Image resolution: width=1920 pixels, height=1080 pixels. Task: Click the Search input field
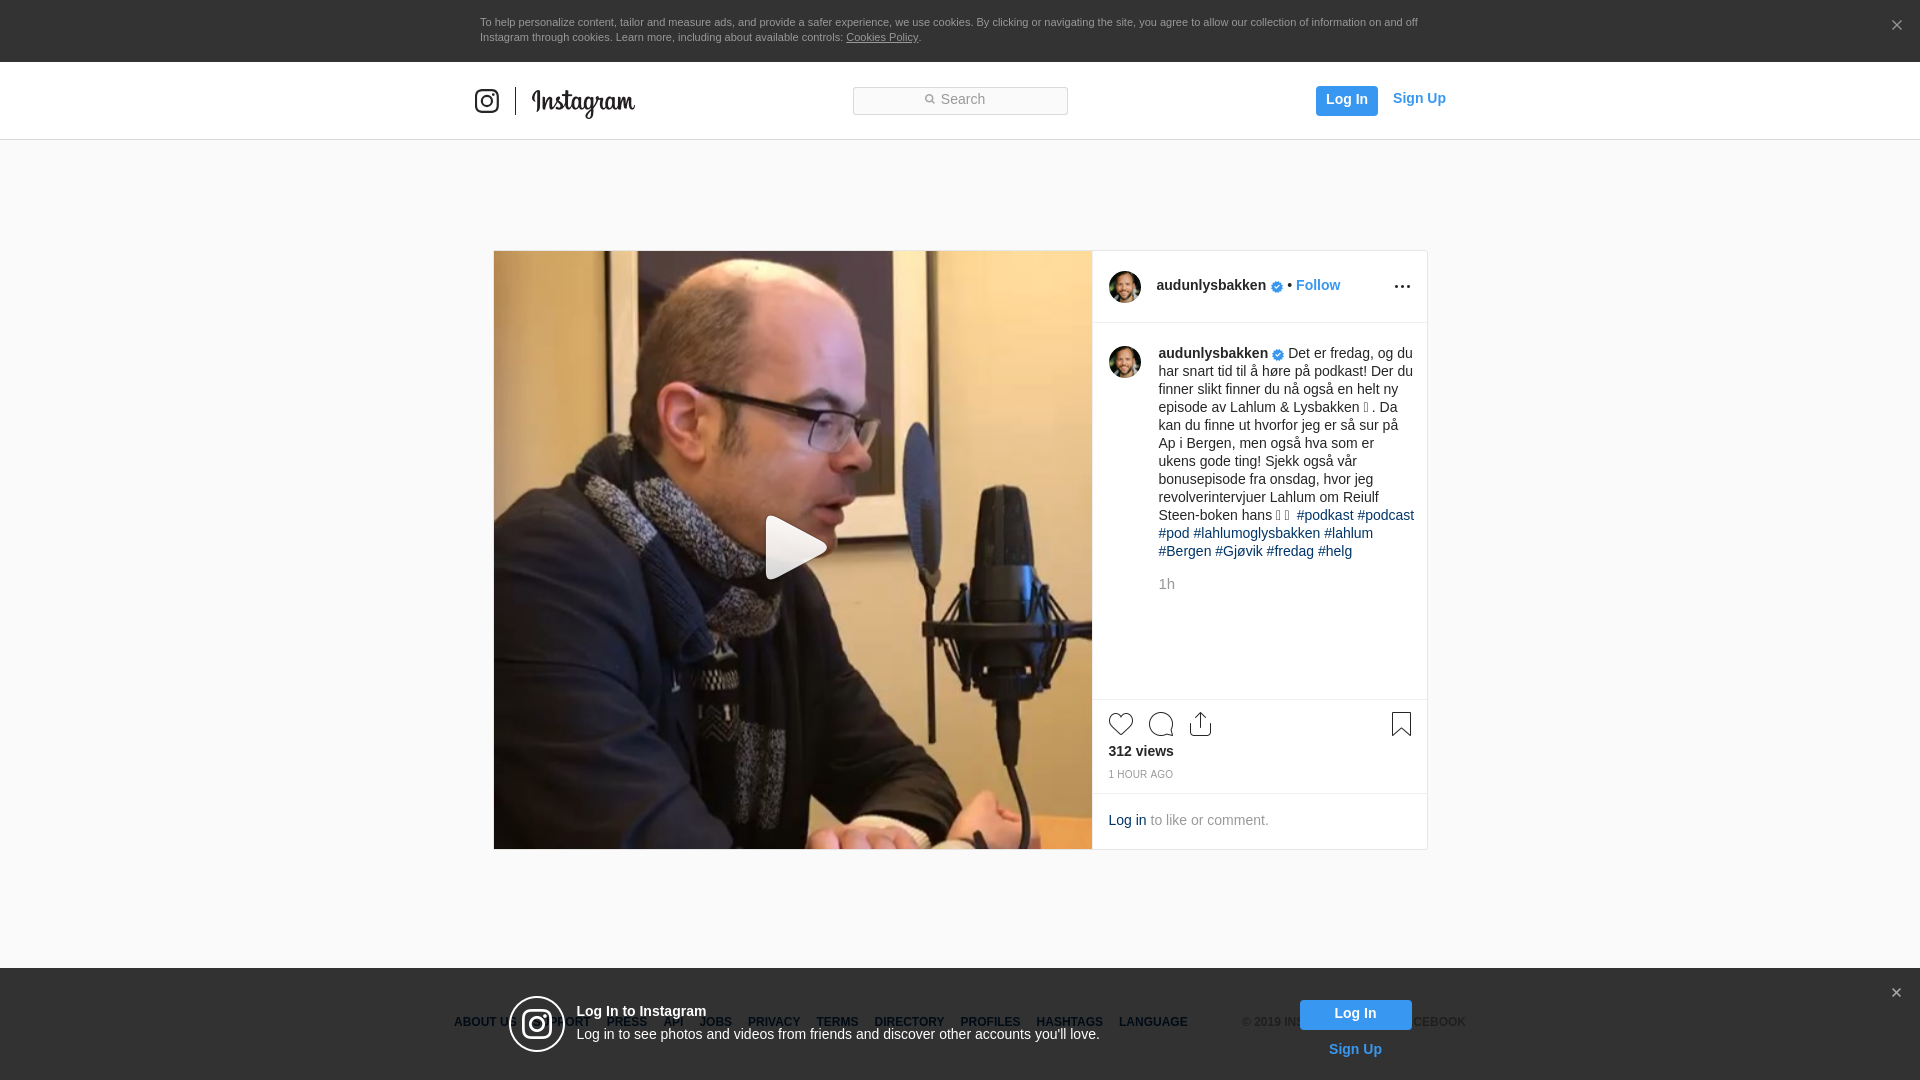(x=960, y=100)
